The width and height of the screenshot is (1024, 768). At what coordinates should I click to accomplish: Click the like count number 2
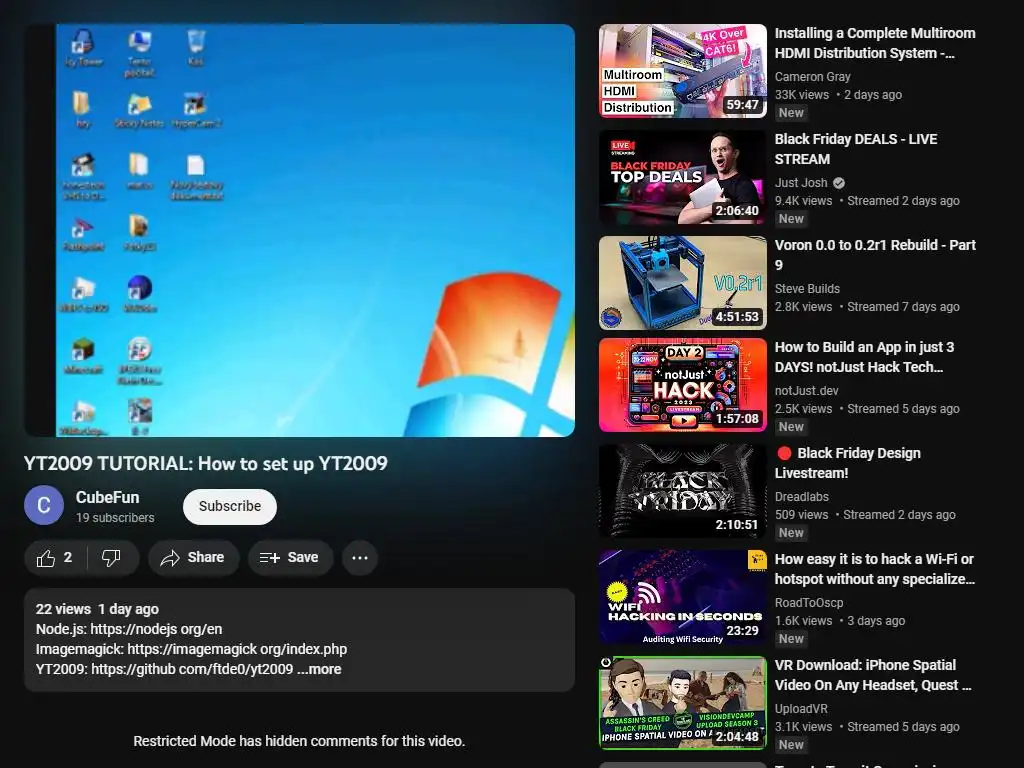[x=68, y=558]
